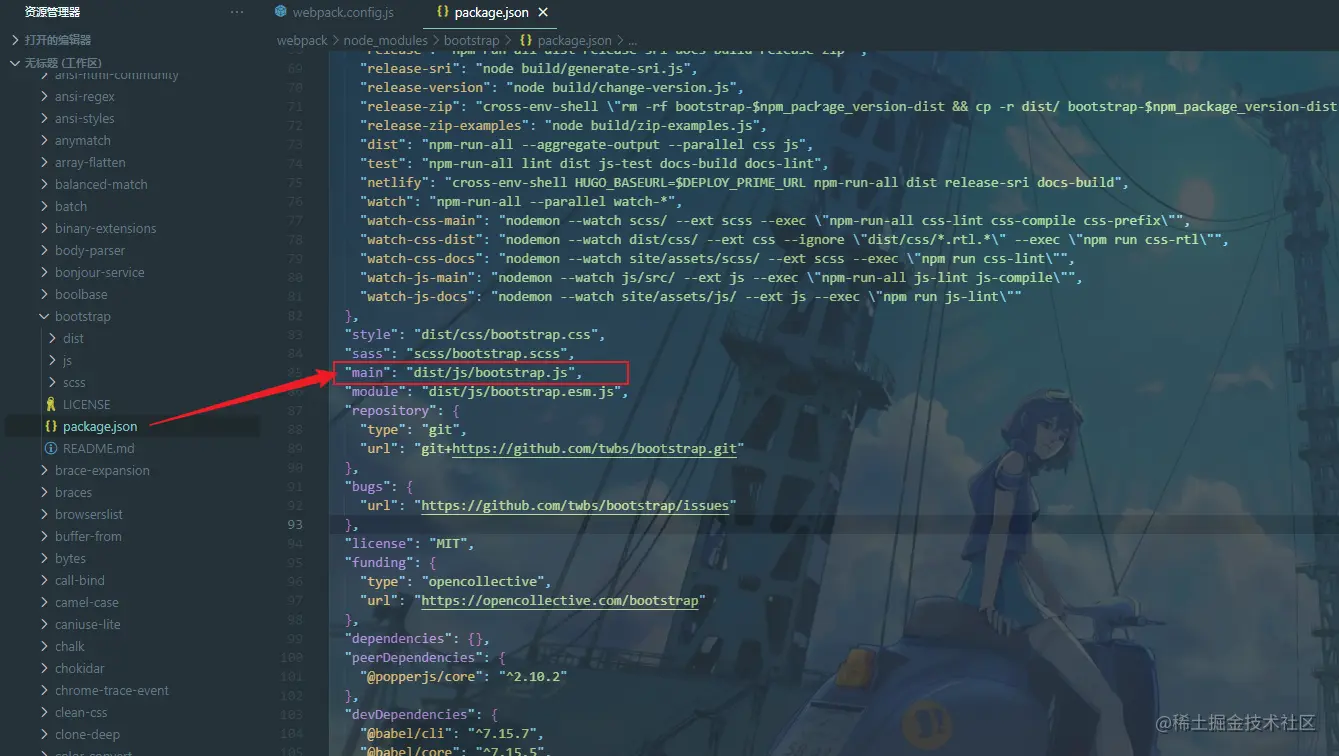Click the 资源管理器 panel title
The width and height of the screenshot is (1339, 756).
[x=52, y=12]
